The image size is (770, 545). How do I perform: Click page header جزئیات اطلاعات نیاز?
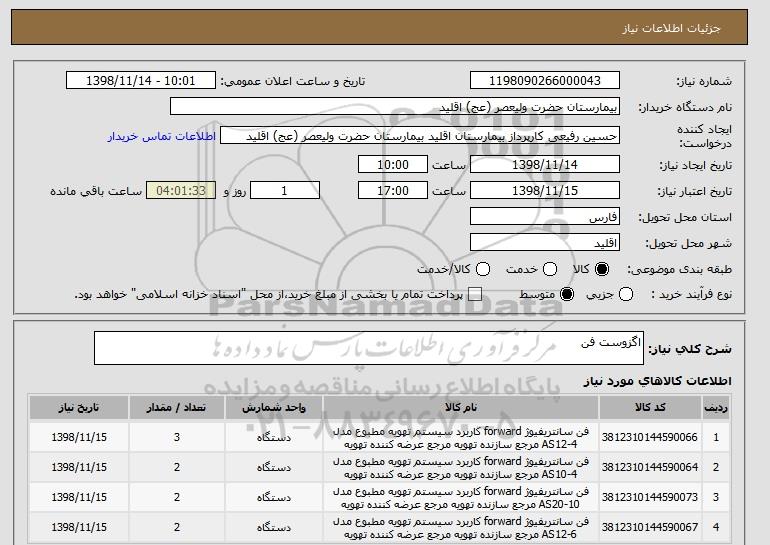click(671, 28)
